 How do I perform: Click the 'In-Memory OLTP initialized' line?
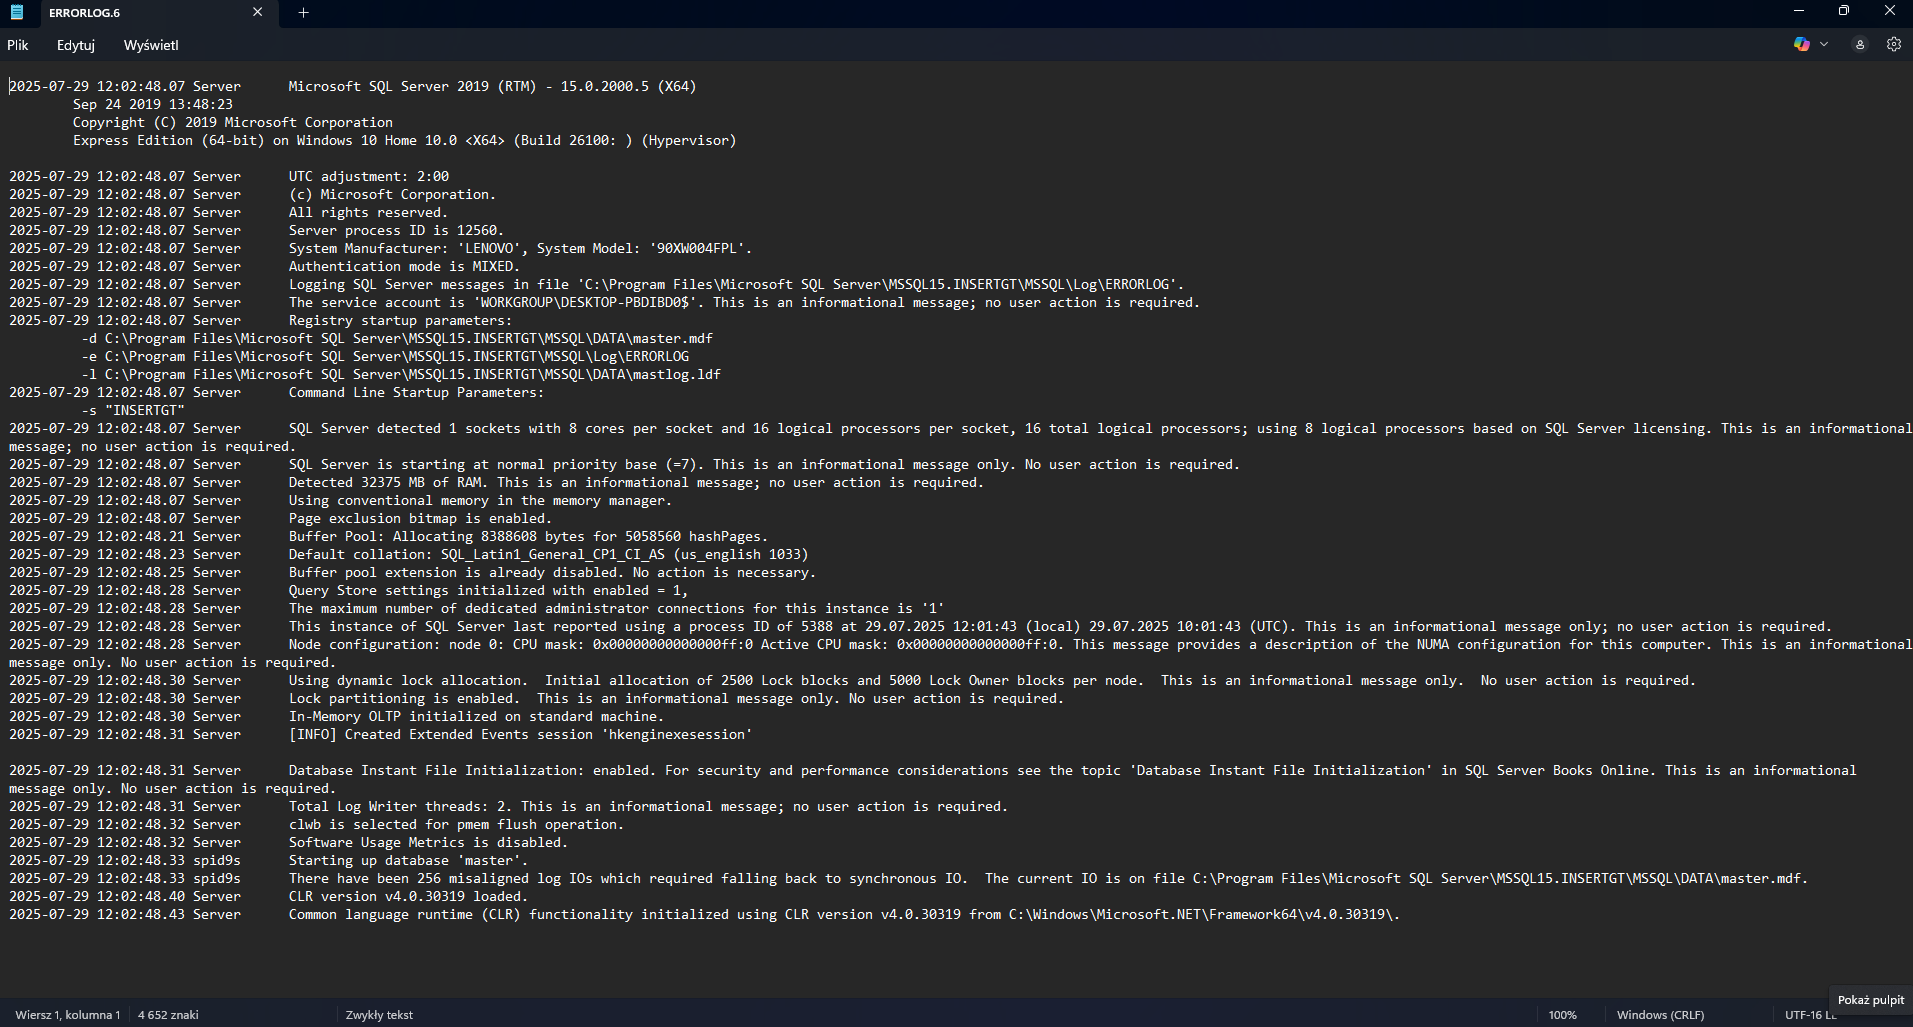pyautogui.click(x=336, y=716)
